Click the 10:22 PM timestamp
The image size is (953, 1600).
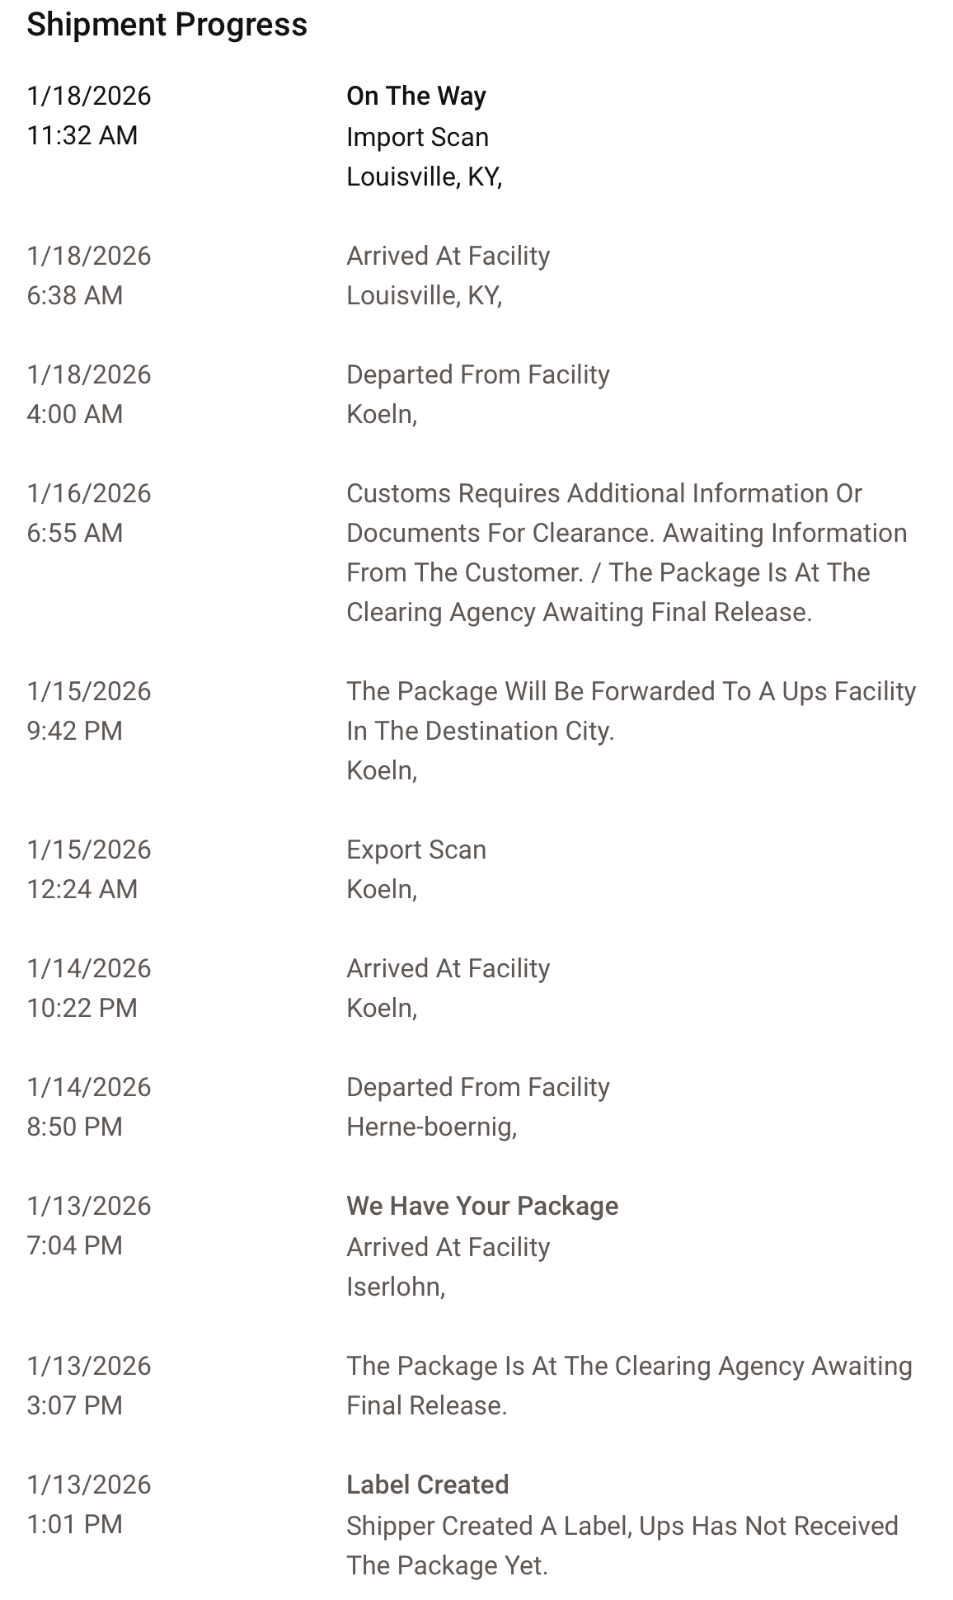point(82,1008)
